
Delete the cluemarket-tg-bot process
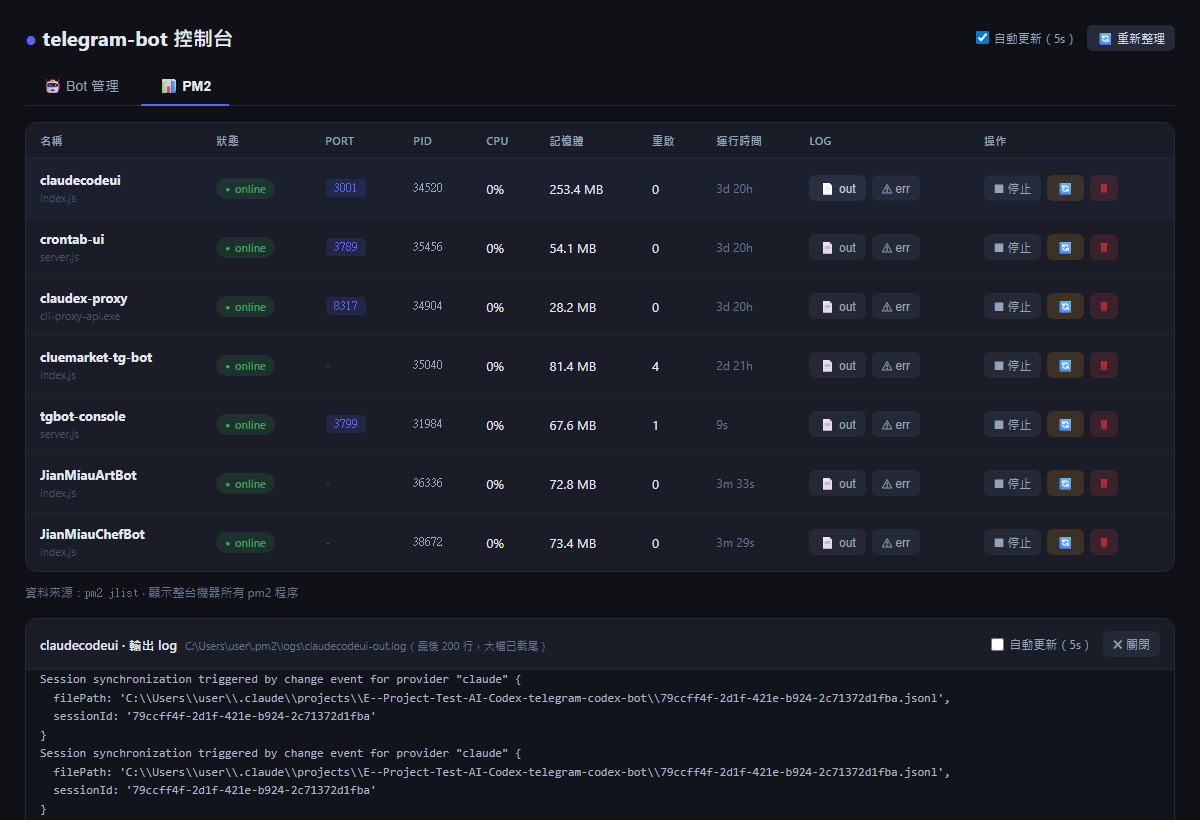(x=1104, y=365)
